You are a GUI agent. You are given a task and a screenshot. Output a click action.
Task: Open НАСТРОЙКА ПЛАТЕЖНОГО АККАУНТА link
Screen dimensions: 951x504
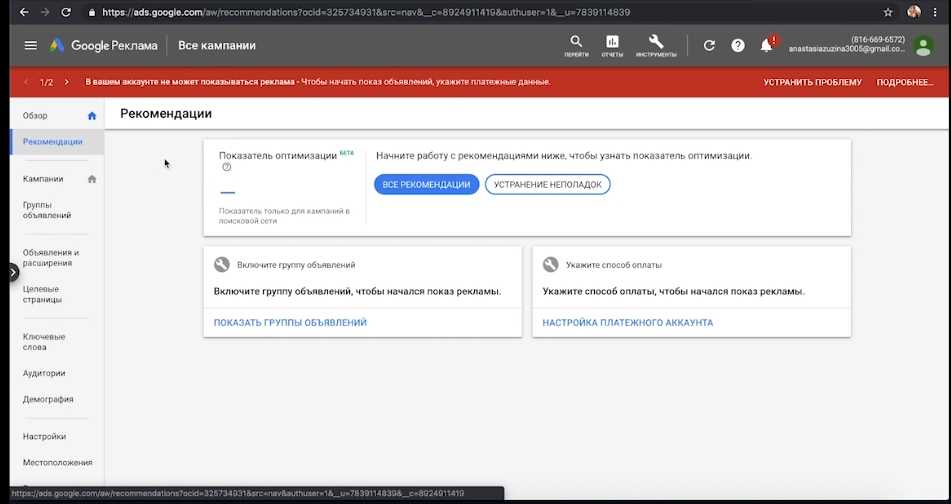(x=627, y=323)
